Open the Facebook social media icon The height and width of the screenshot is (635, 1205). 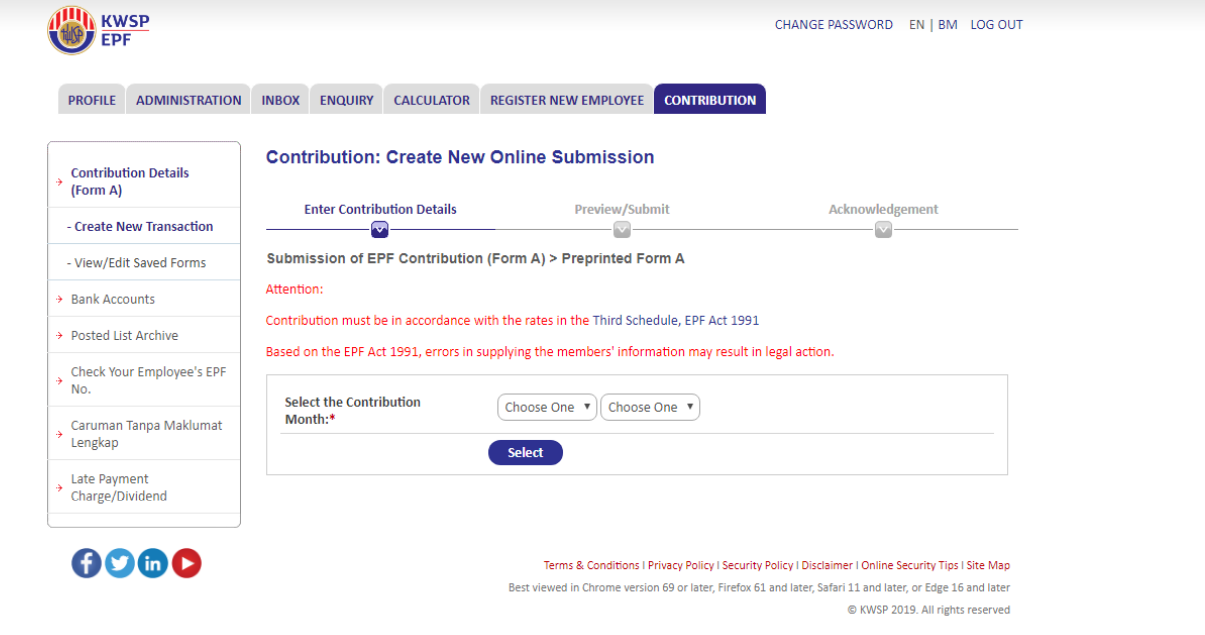pos(86,563)
